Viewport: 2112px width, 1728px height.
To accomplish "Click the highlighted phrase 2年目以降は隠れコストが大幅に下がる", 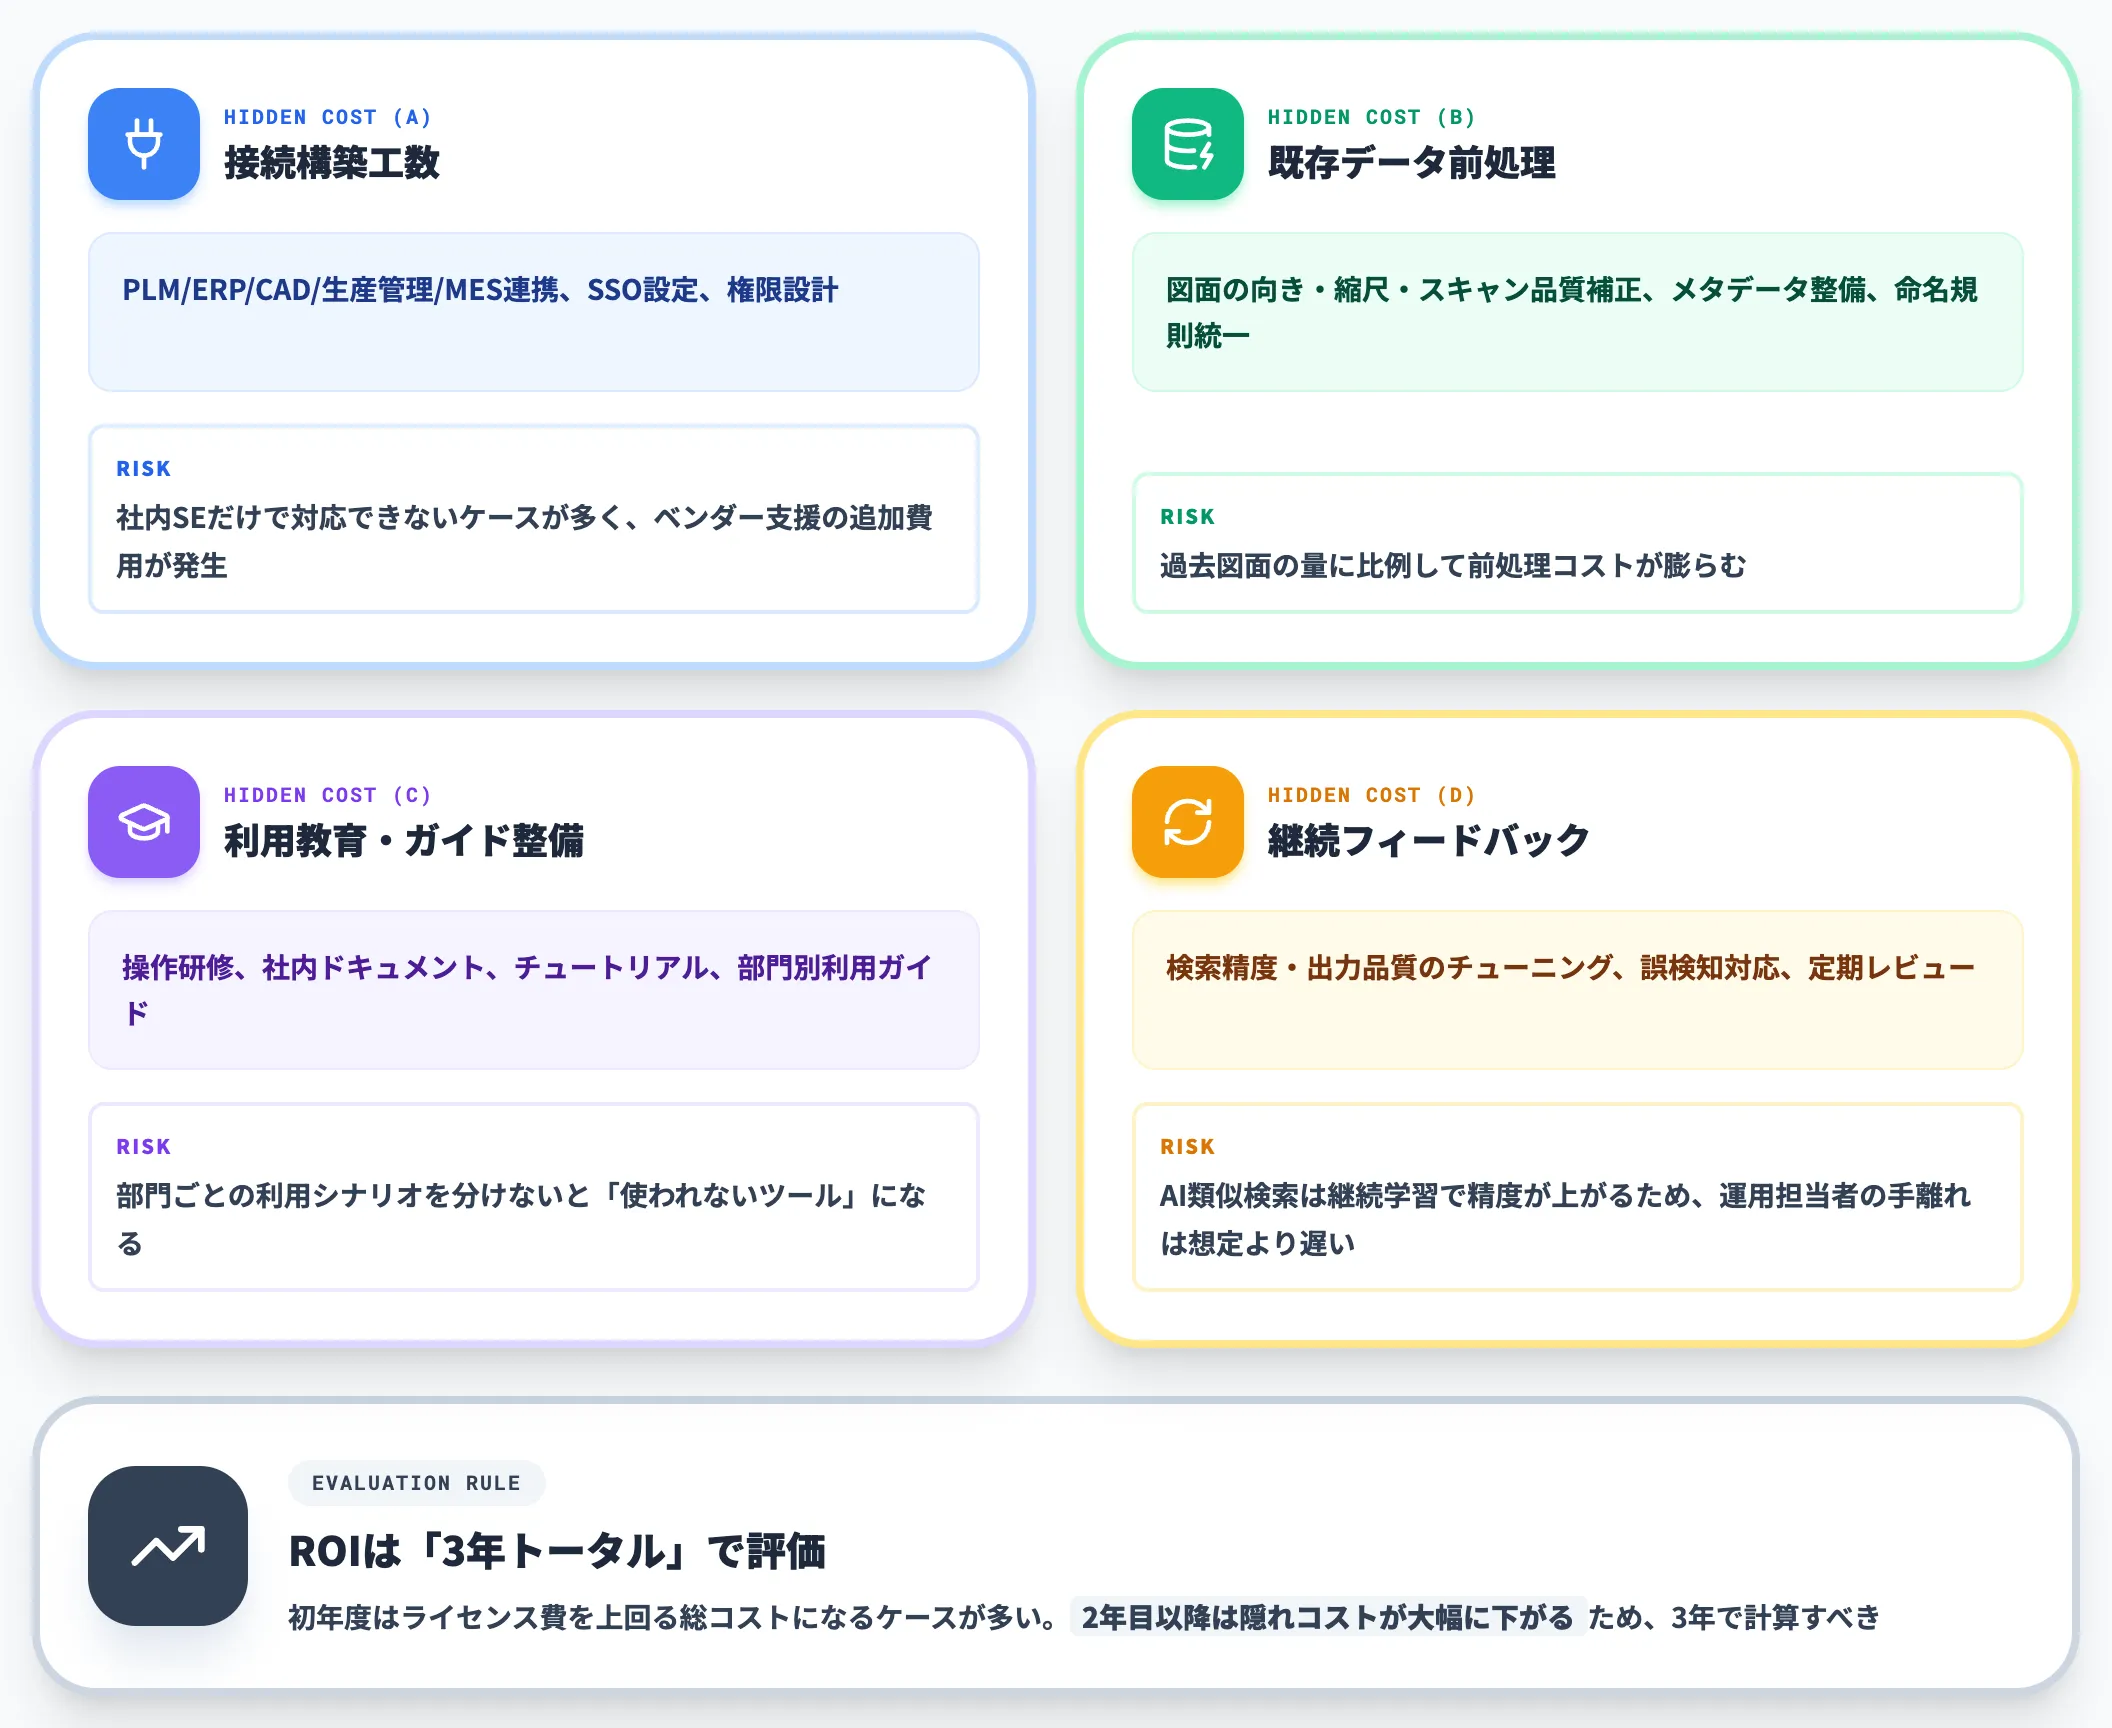I will (1328, 1617).
